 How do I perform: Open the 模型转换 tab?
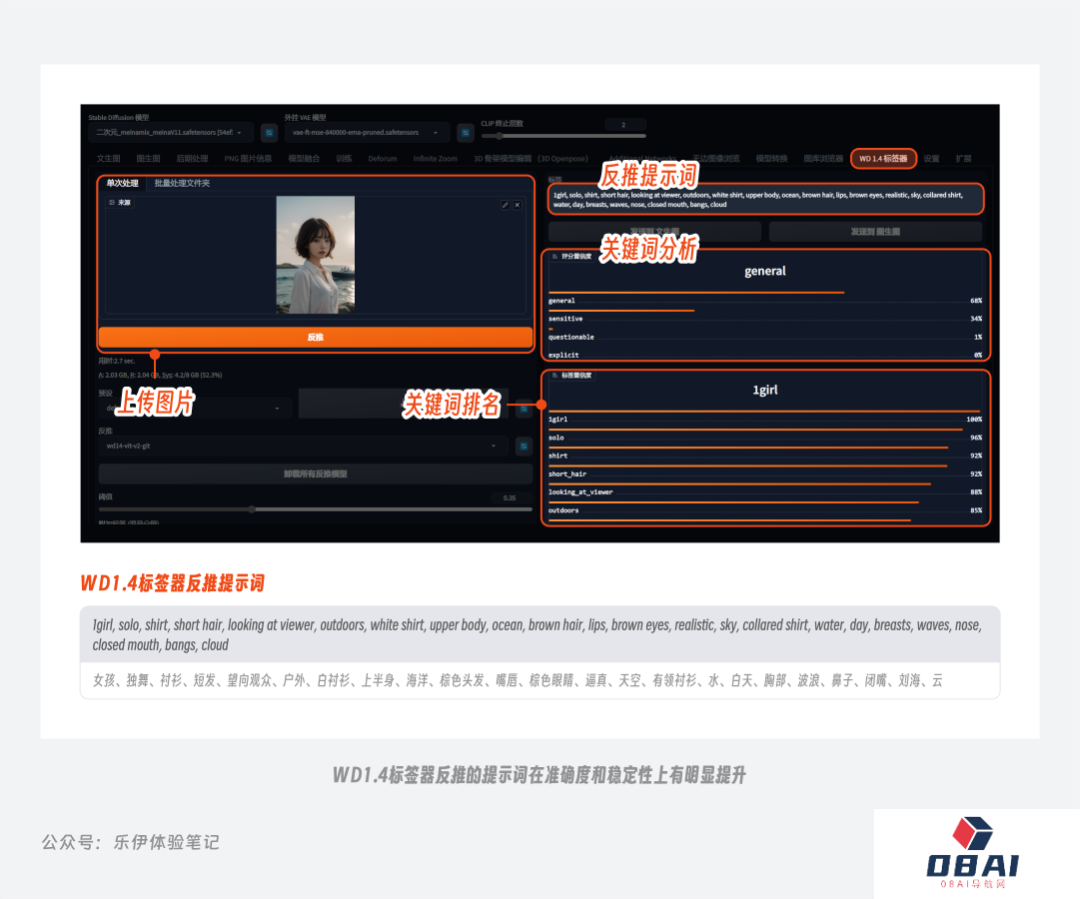pos(771,158)
